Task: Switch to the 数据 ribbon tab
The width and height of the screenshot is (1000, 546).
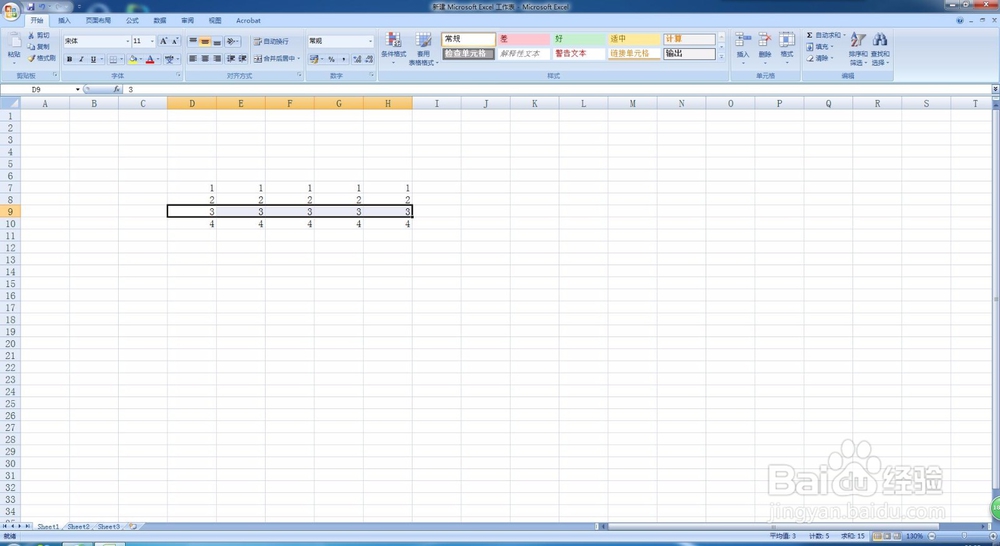Action: [160, 20]
